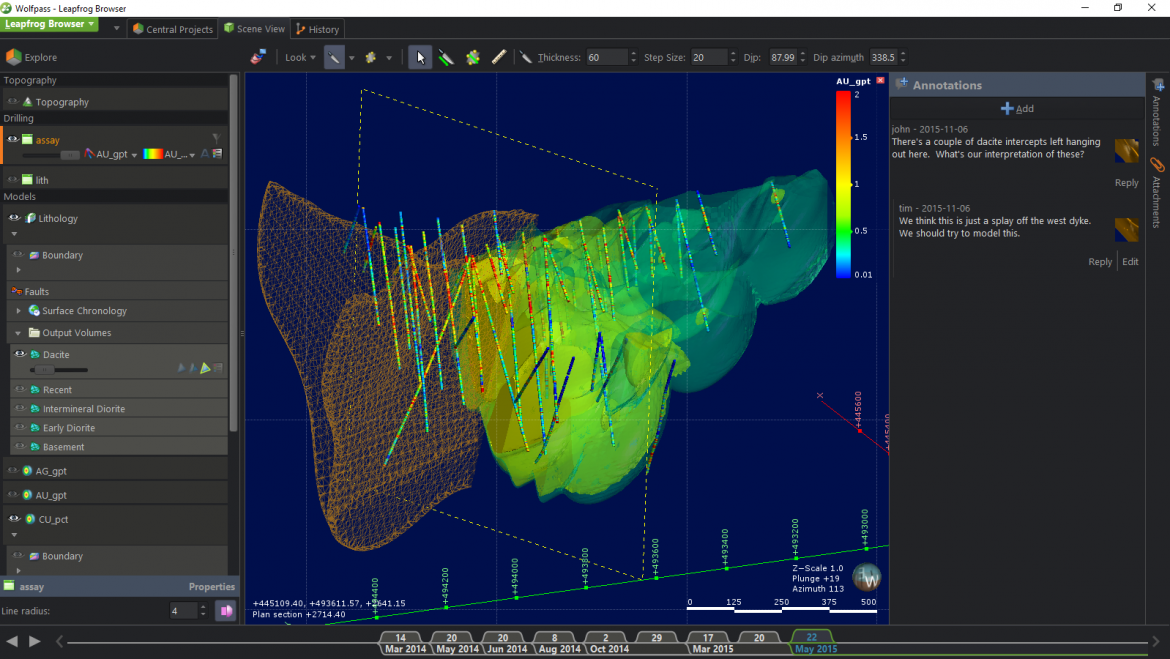
Task: Show the Topography layer using its eye icon
Action: pos(13,102)
